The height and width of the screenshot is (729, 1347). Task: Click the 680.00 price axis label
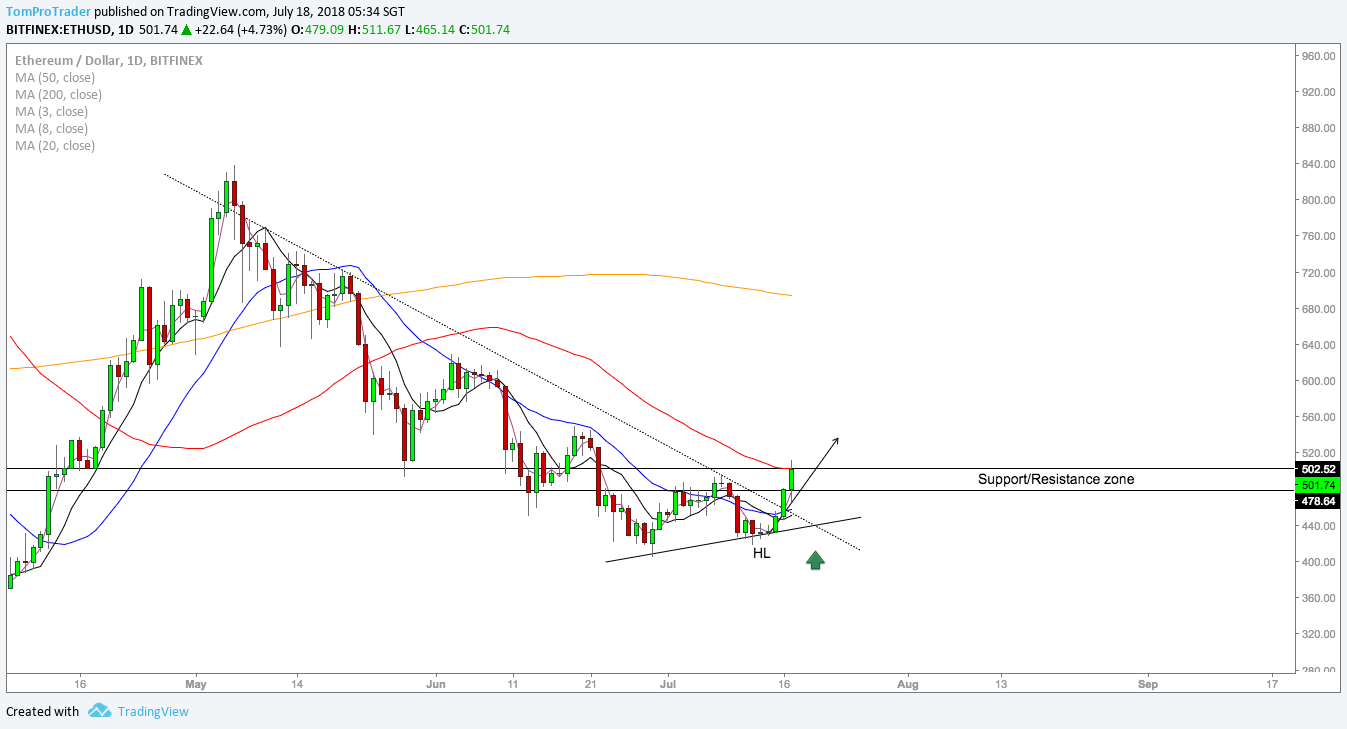pyautogui.click(x=1320, y=309)
